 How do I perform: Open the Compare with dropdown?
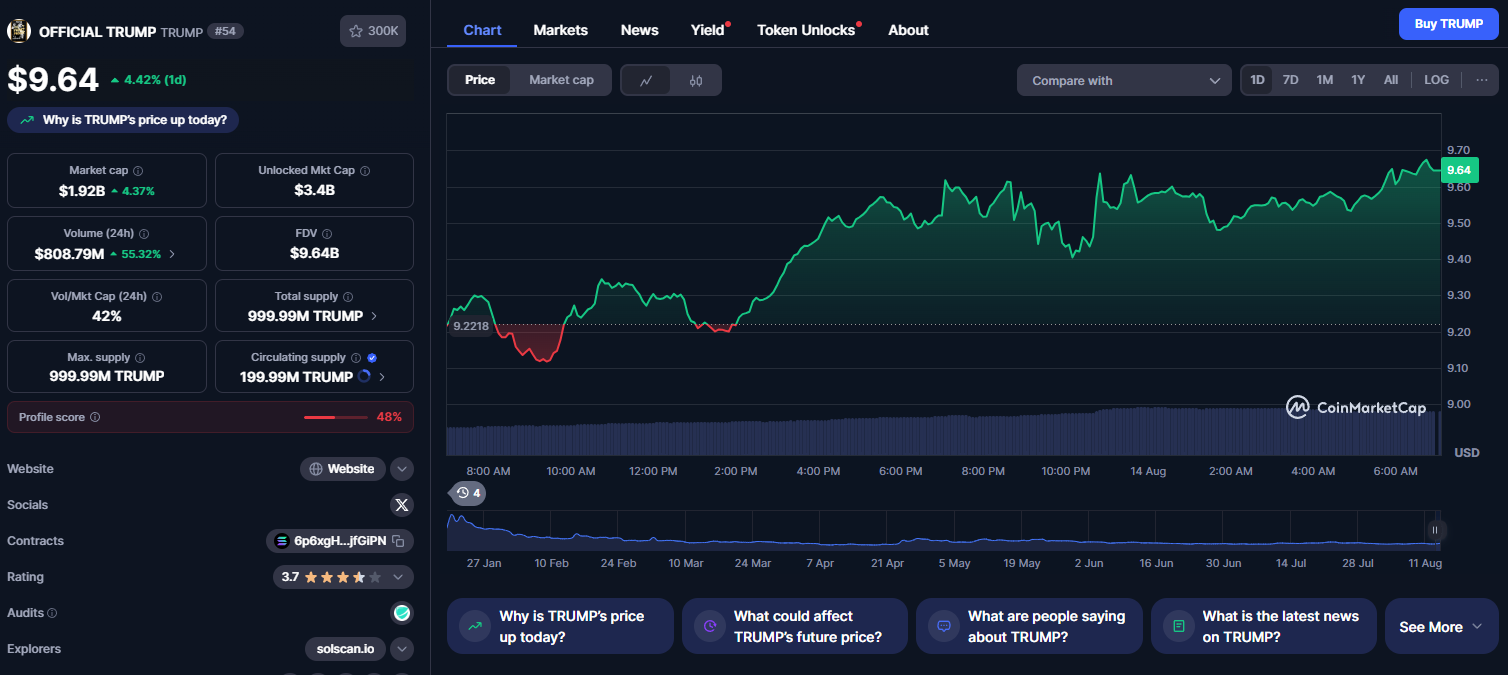point(1124,81)
